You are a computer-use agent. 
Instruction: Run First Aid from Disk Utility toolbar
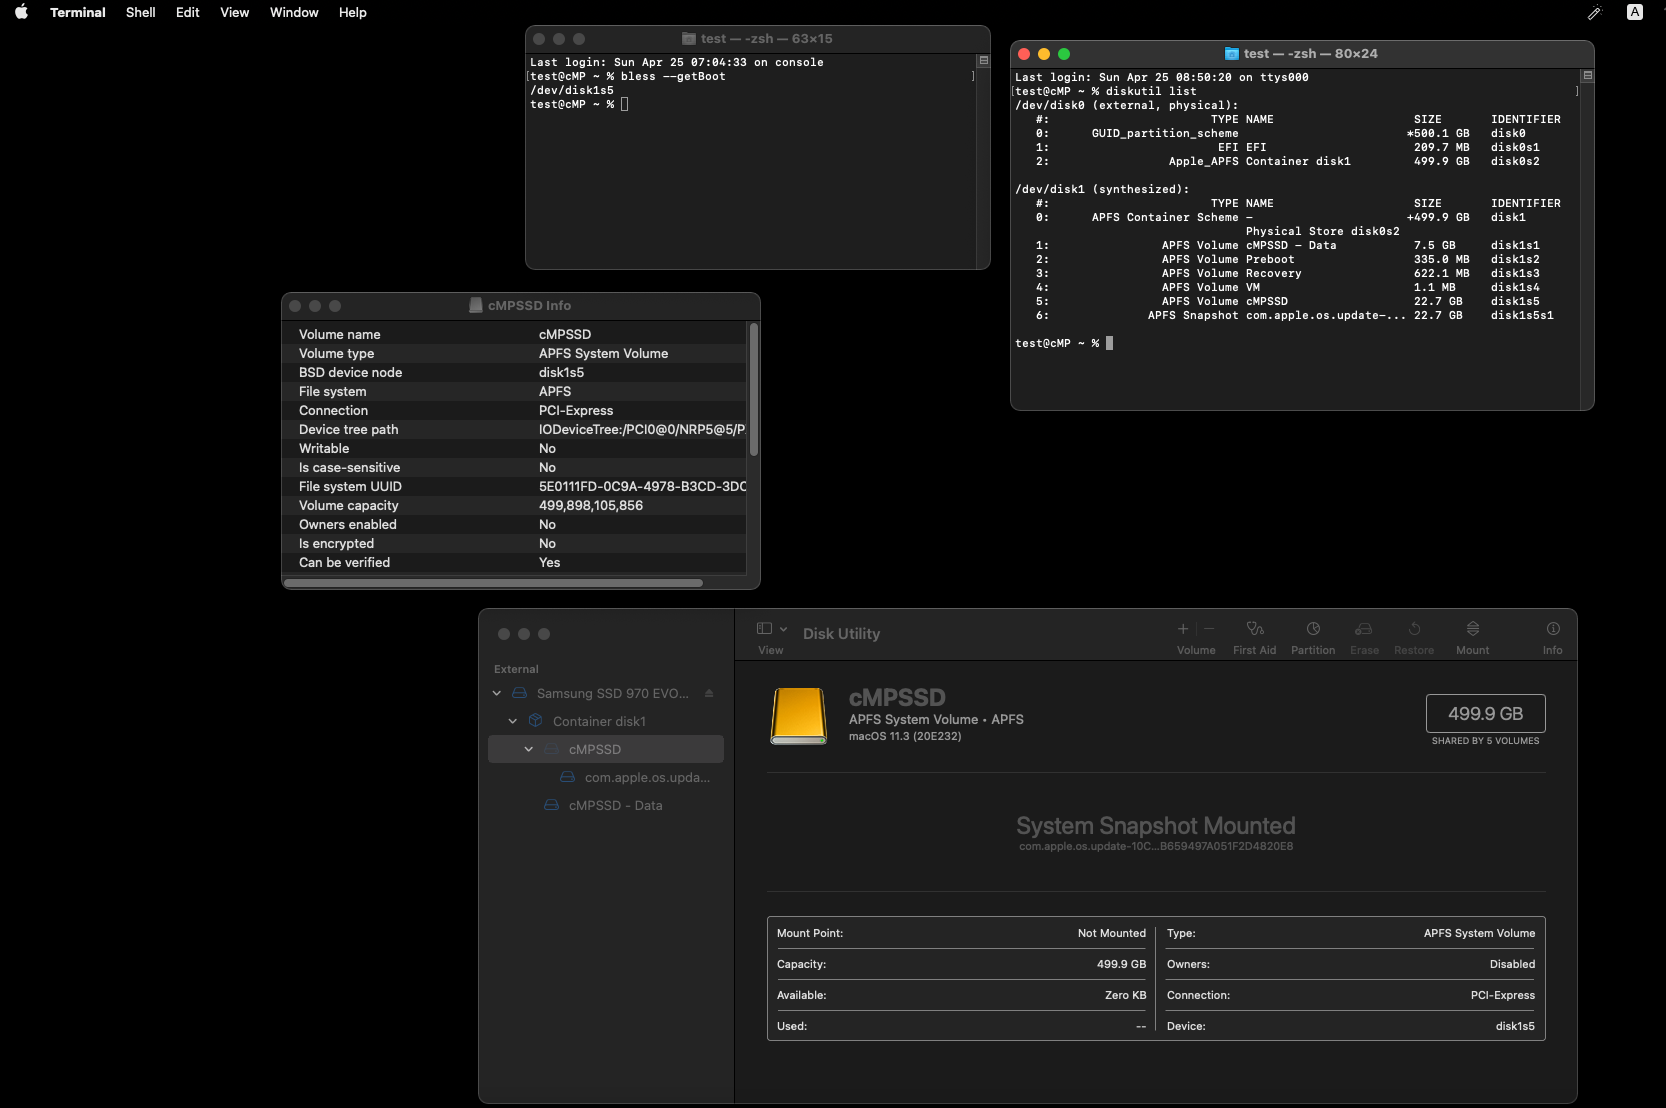point(1254,630)
